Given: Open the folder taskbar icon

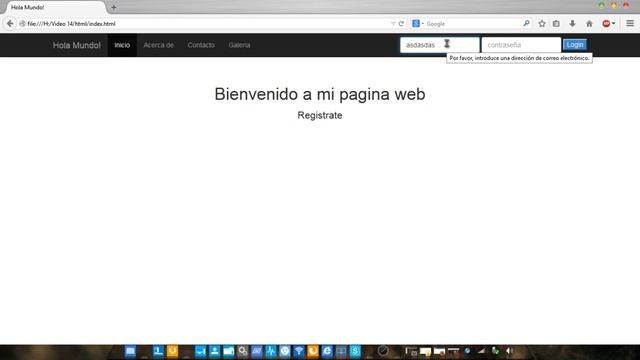Looking at the screenshot, I should pyautogui.click(x=229, y=351).
